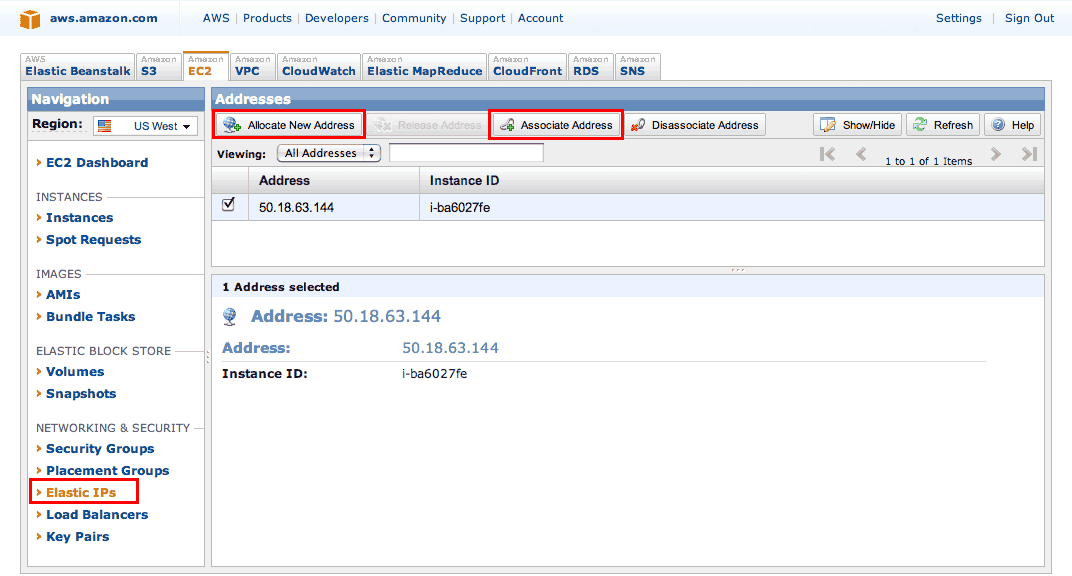This screenshot has height=576, width=1072.
Task: Open Placement Groups in navigation
Action: [107, 470]
